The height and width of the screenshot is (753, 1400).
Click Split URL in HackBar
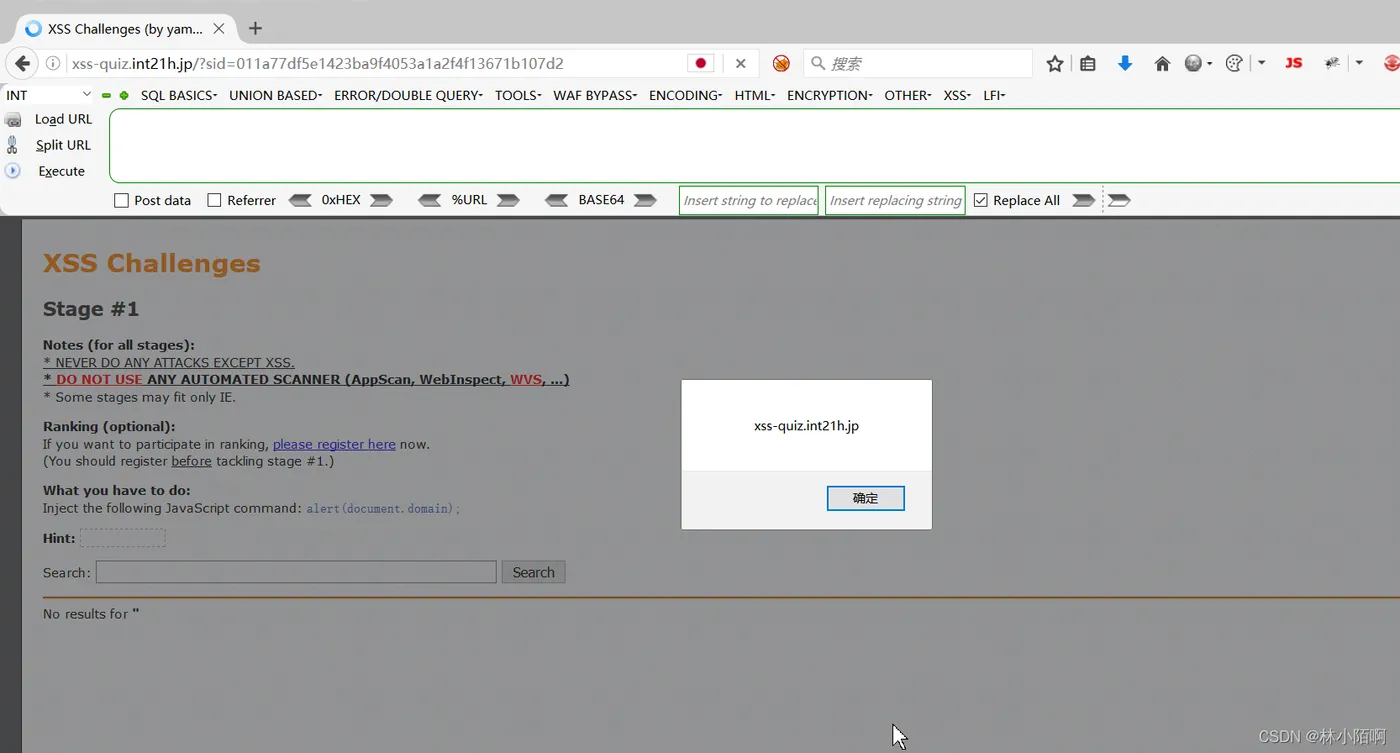63,145
